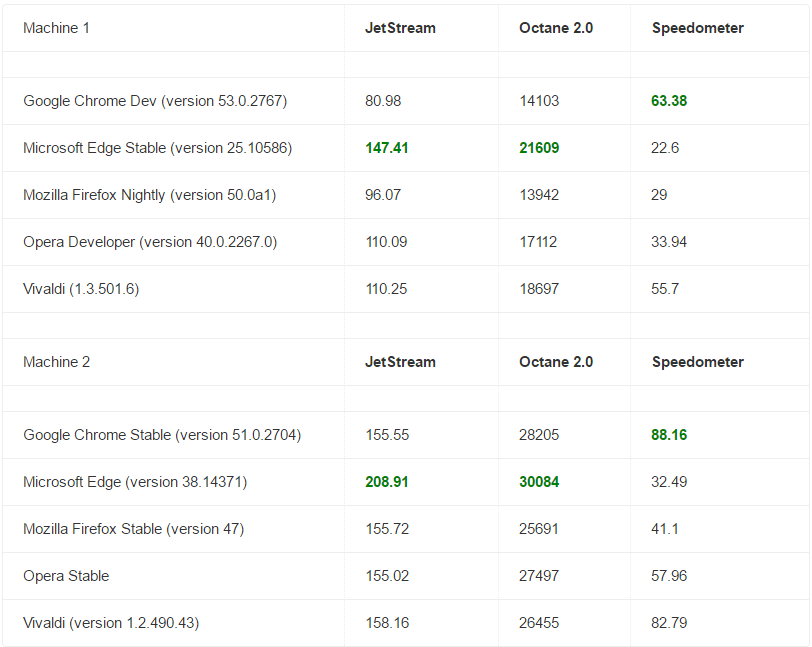Select Google Chrome Dev row label
This screenshot has width=812, height=647.
pos(155,101)
